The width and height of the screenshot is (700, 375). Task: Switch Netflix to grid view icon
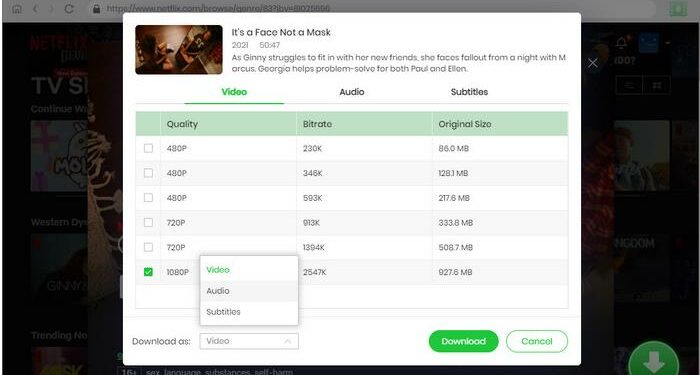[656, 85]
